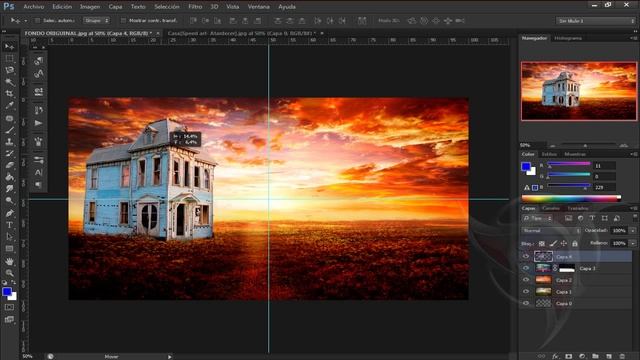Add a layer mask
The width and height of the screenshot is (640, 360).
coord(569,356)
